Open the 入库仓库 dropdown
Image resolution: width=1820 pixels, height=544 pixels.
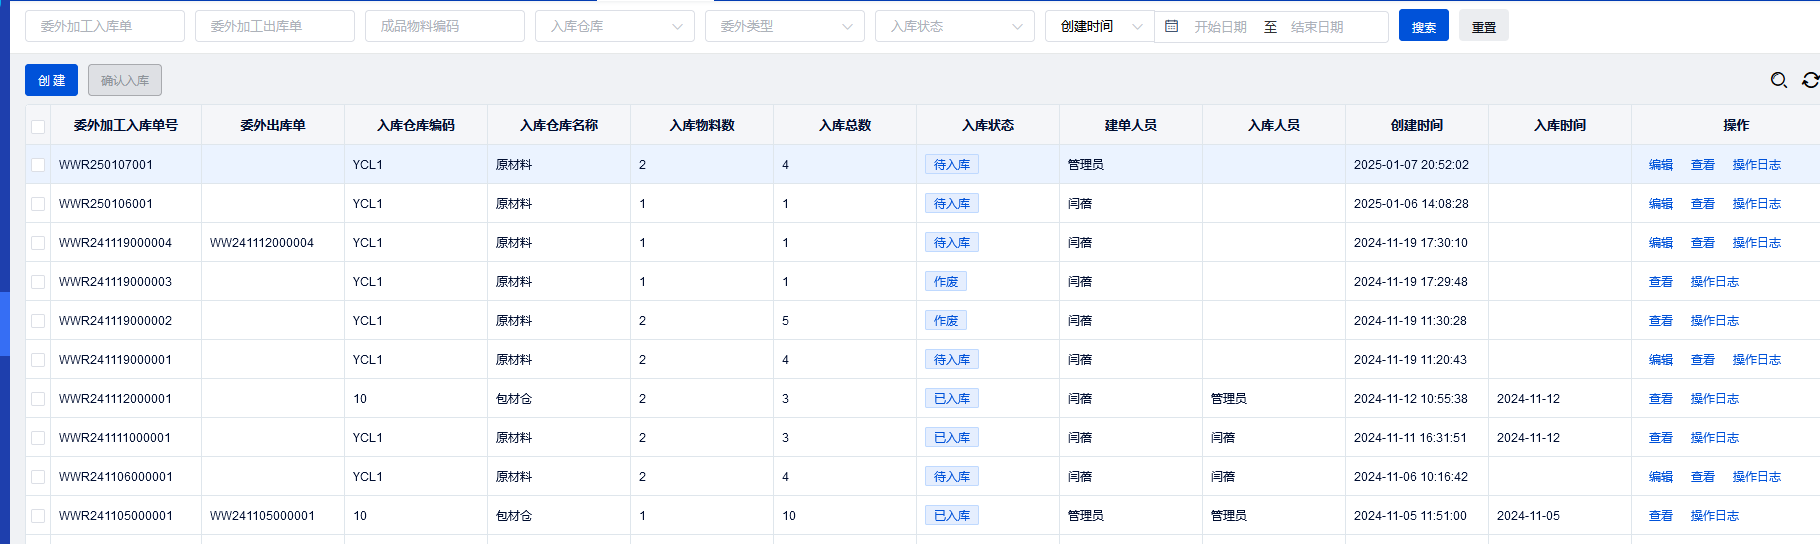click(x=615, y=26)
